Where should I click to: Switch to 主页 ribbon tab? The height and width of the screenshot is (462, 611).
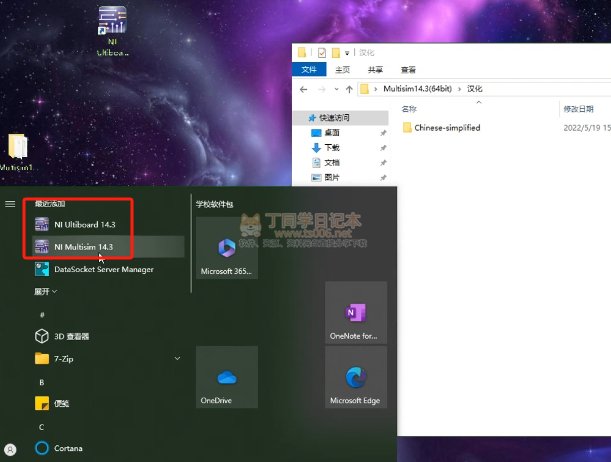343,70
